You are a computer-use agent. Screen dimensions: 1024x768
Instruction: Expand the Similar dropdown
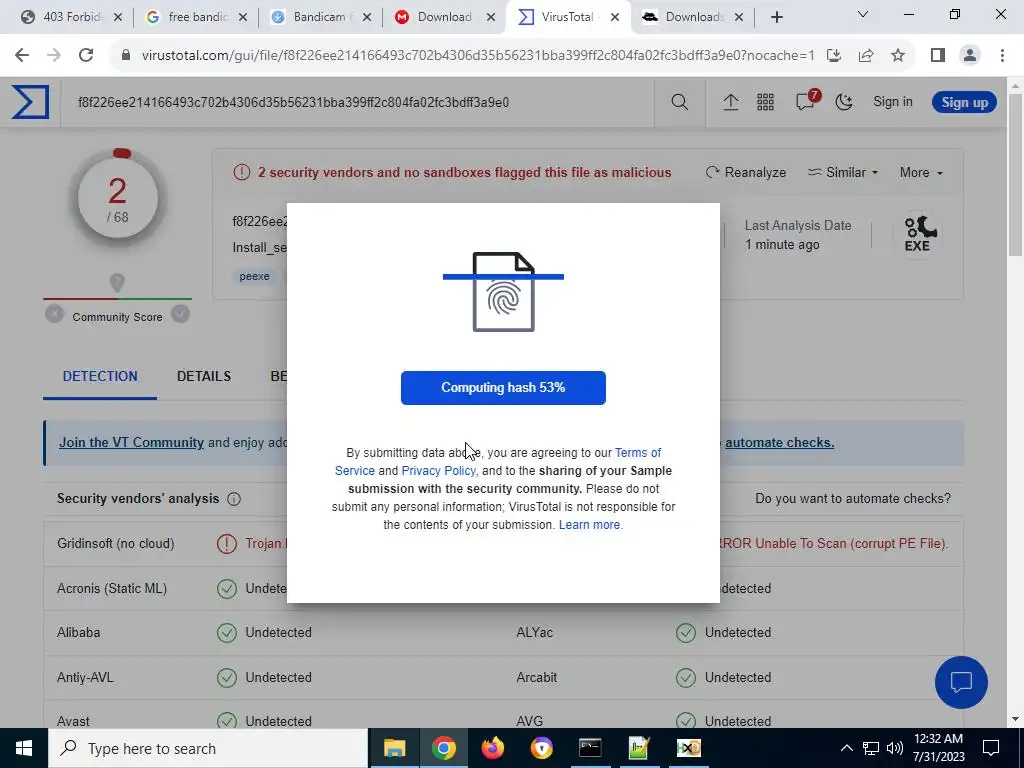click(x=842, y=172)
